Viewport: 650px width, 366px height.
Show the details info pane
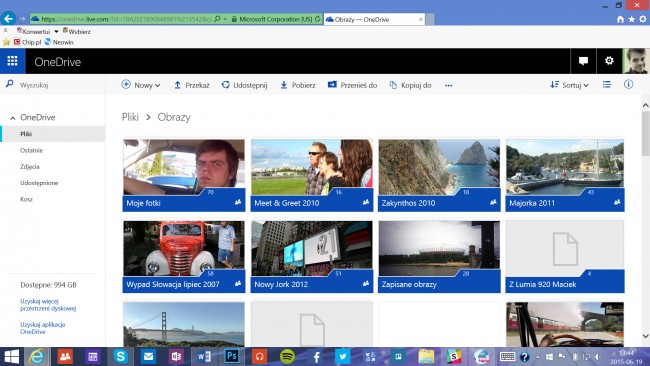click(x=628, y=85)
